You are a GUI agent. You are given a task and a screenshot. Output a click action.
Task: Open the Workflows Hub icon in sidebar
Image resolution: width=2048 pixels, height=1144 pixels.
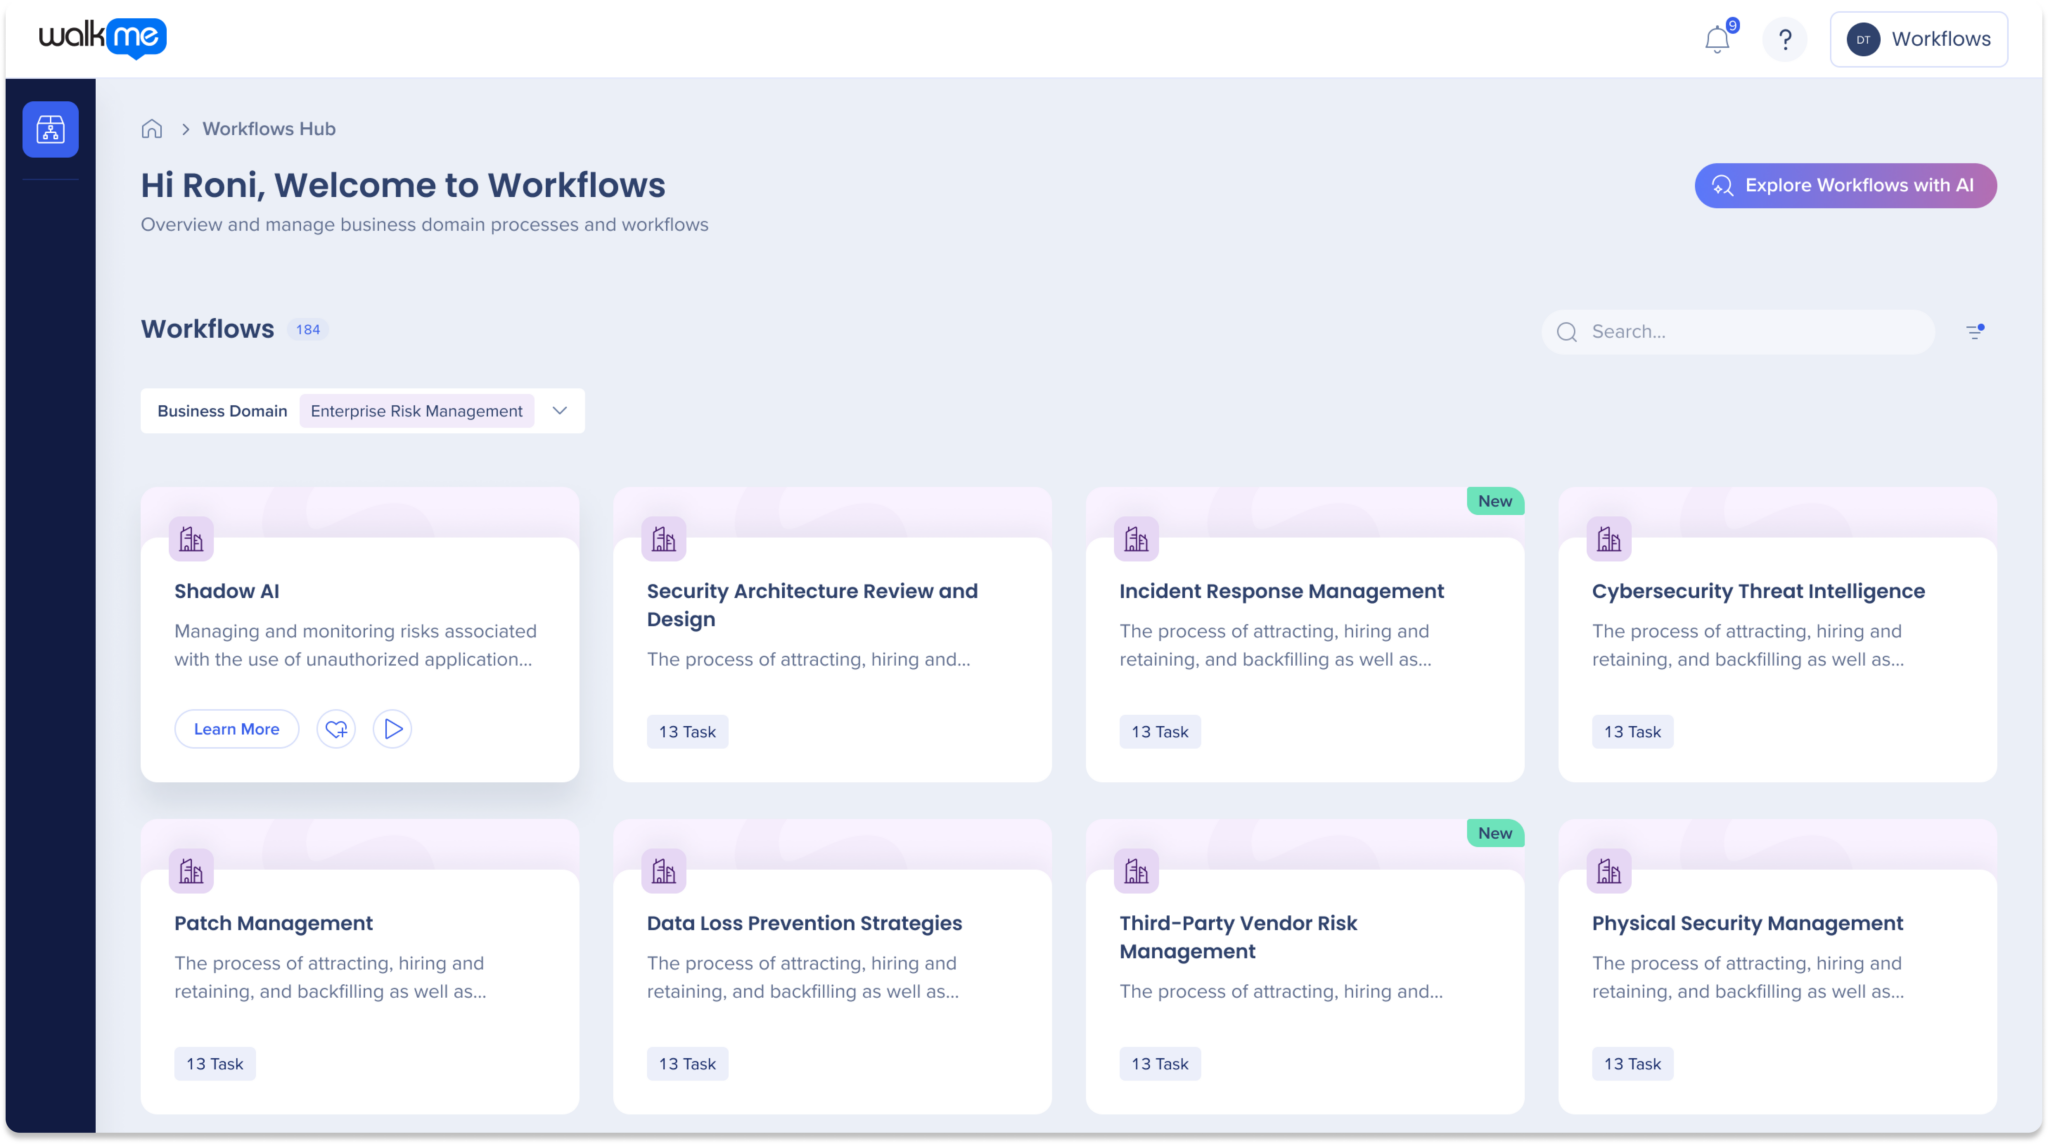[x=50, y=129]
